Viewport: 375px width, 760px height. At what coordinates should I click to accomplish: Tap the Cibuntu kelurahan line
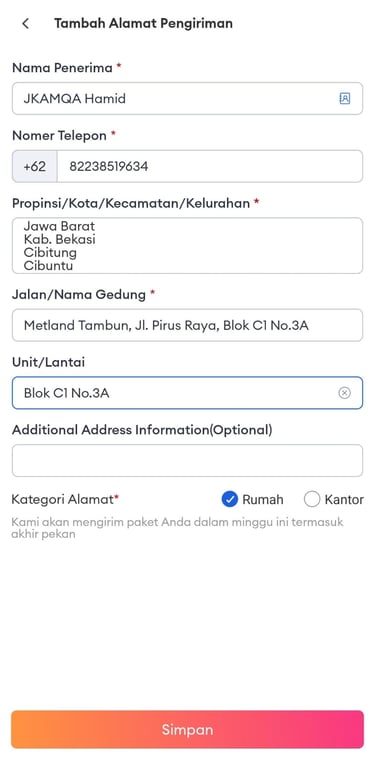tap(48, 266)
